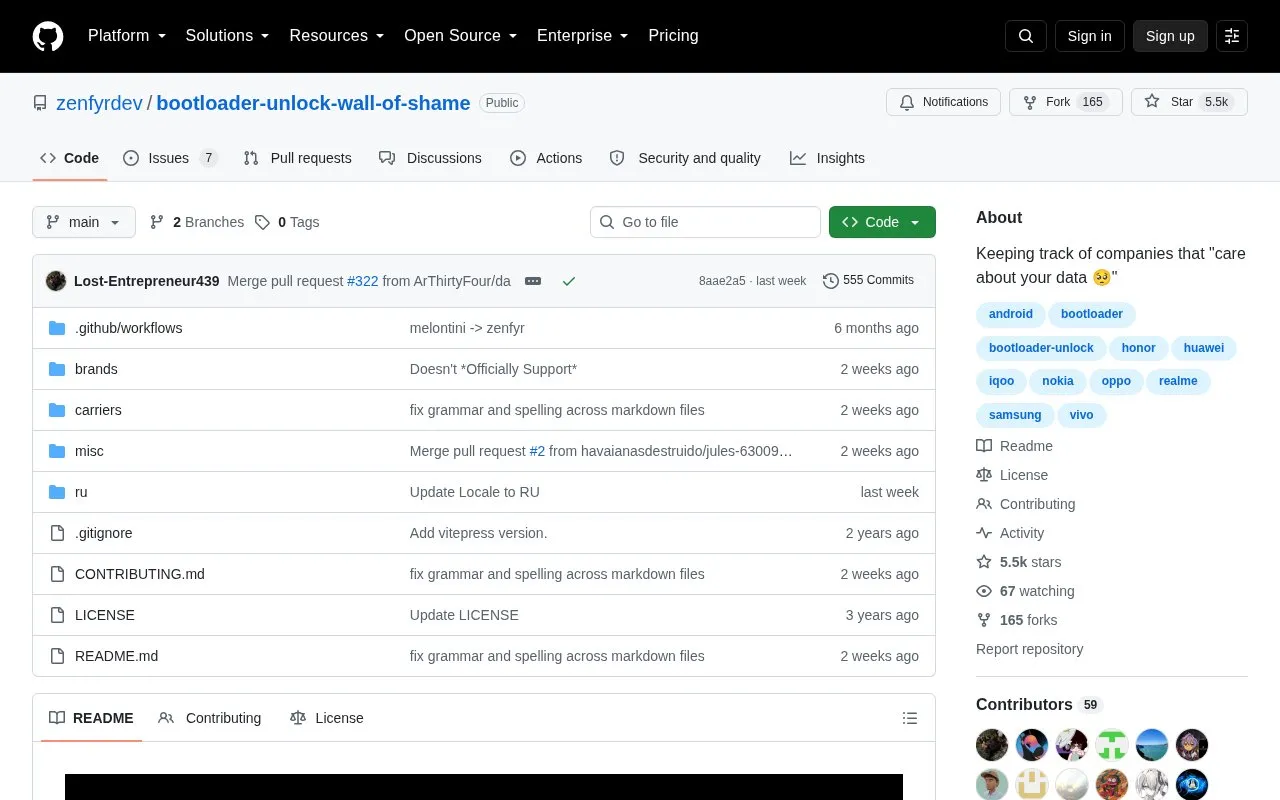Click the GitHub logo icon
The width and height of the screenshot is (1280, 800).
point(48,36)
